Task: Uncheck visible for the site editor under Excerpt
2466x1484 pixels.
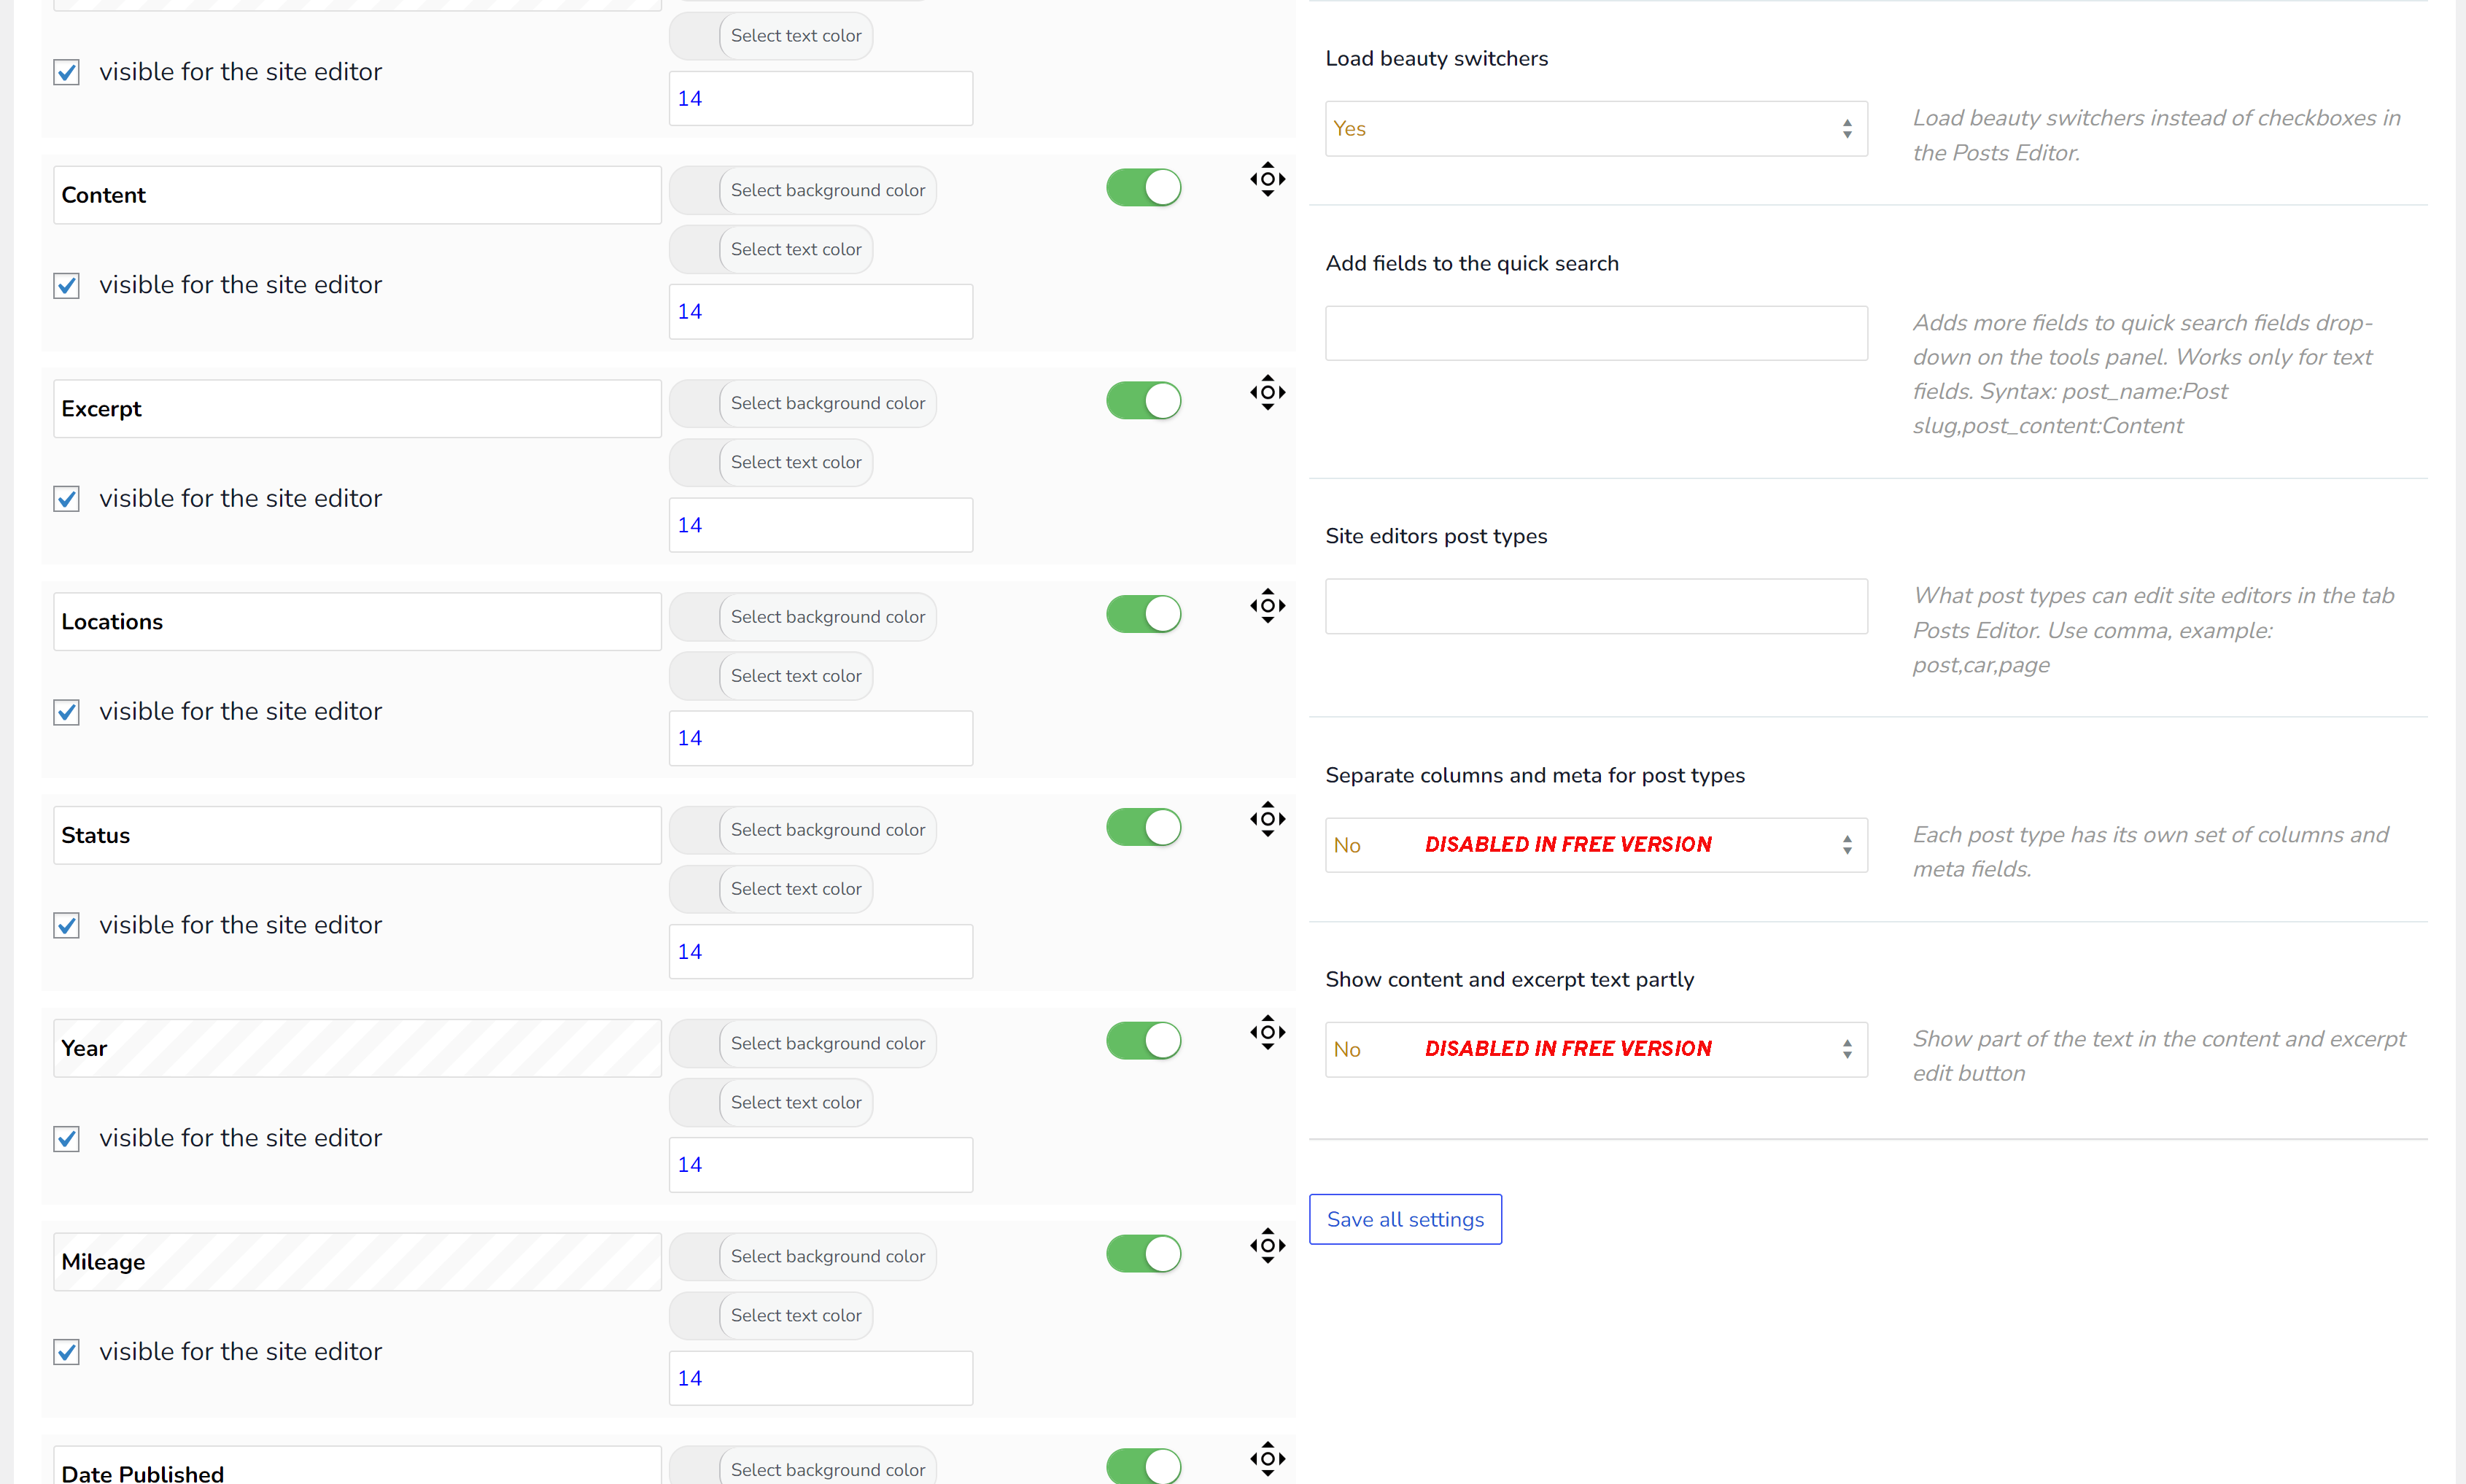Action: [67, 498]
